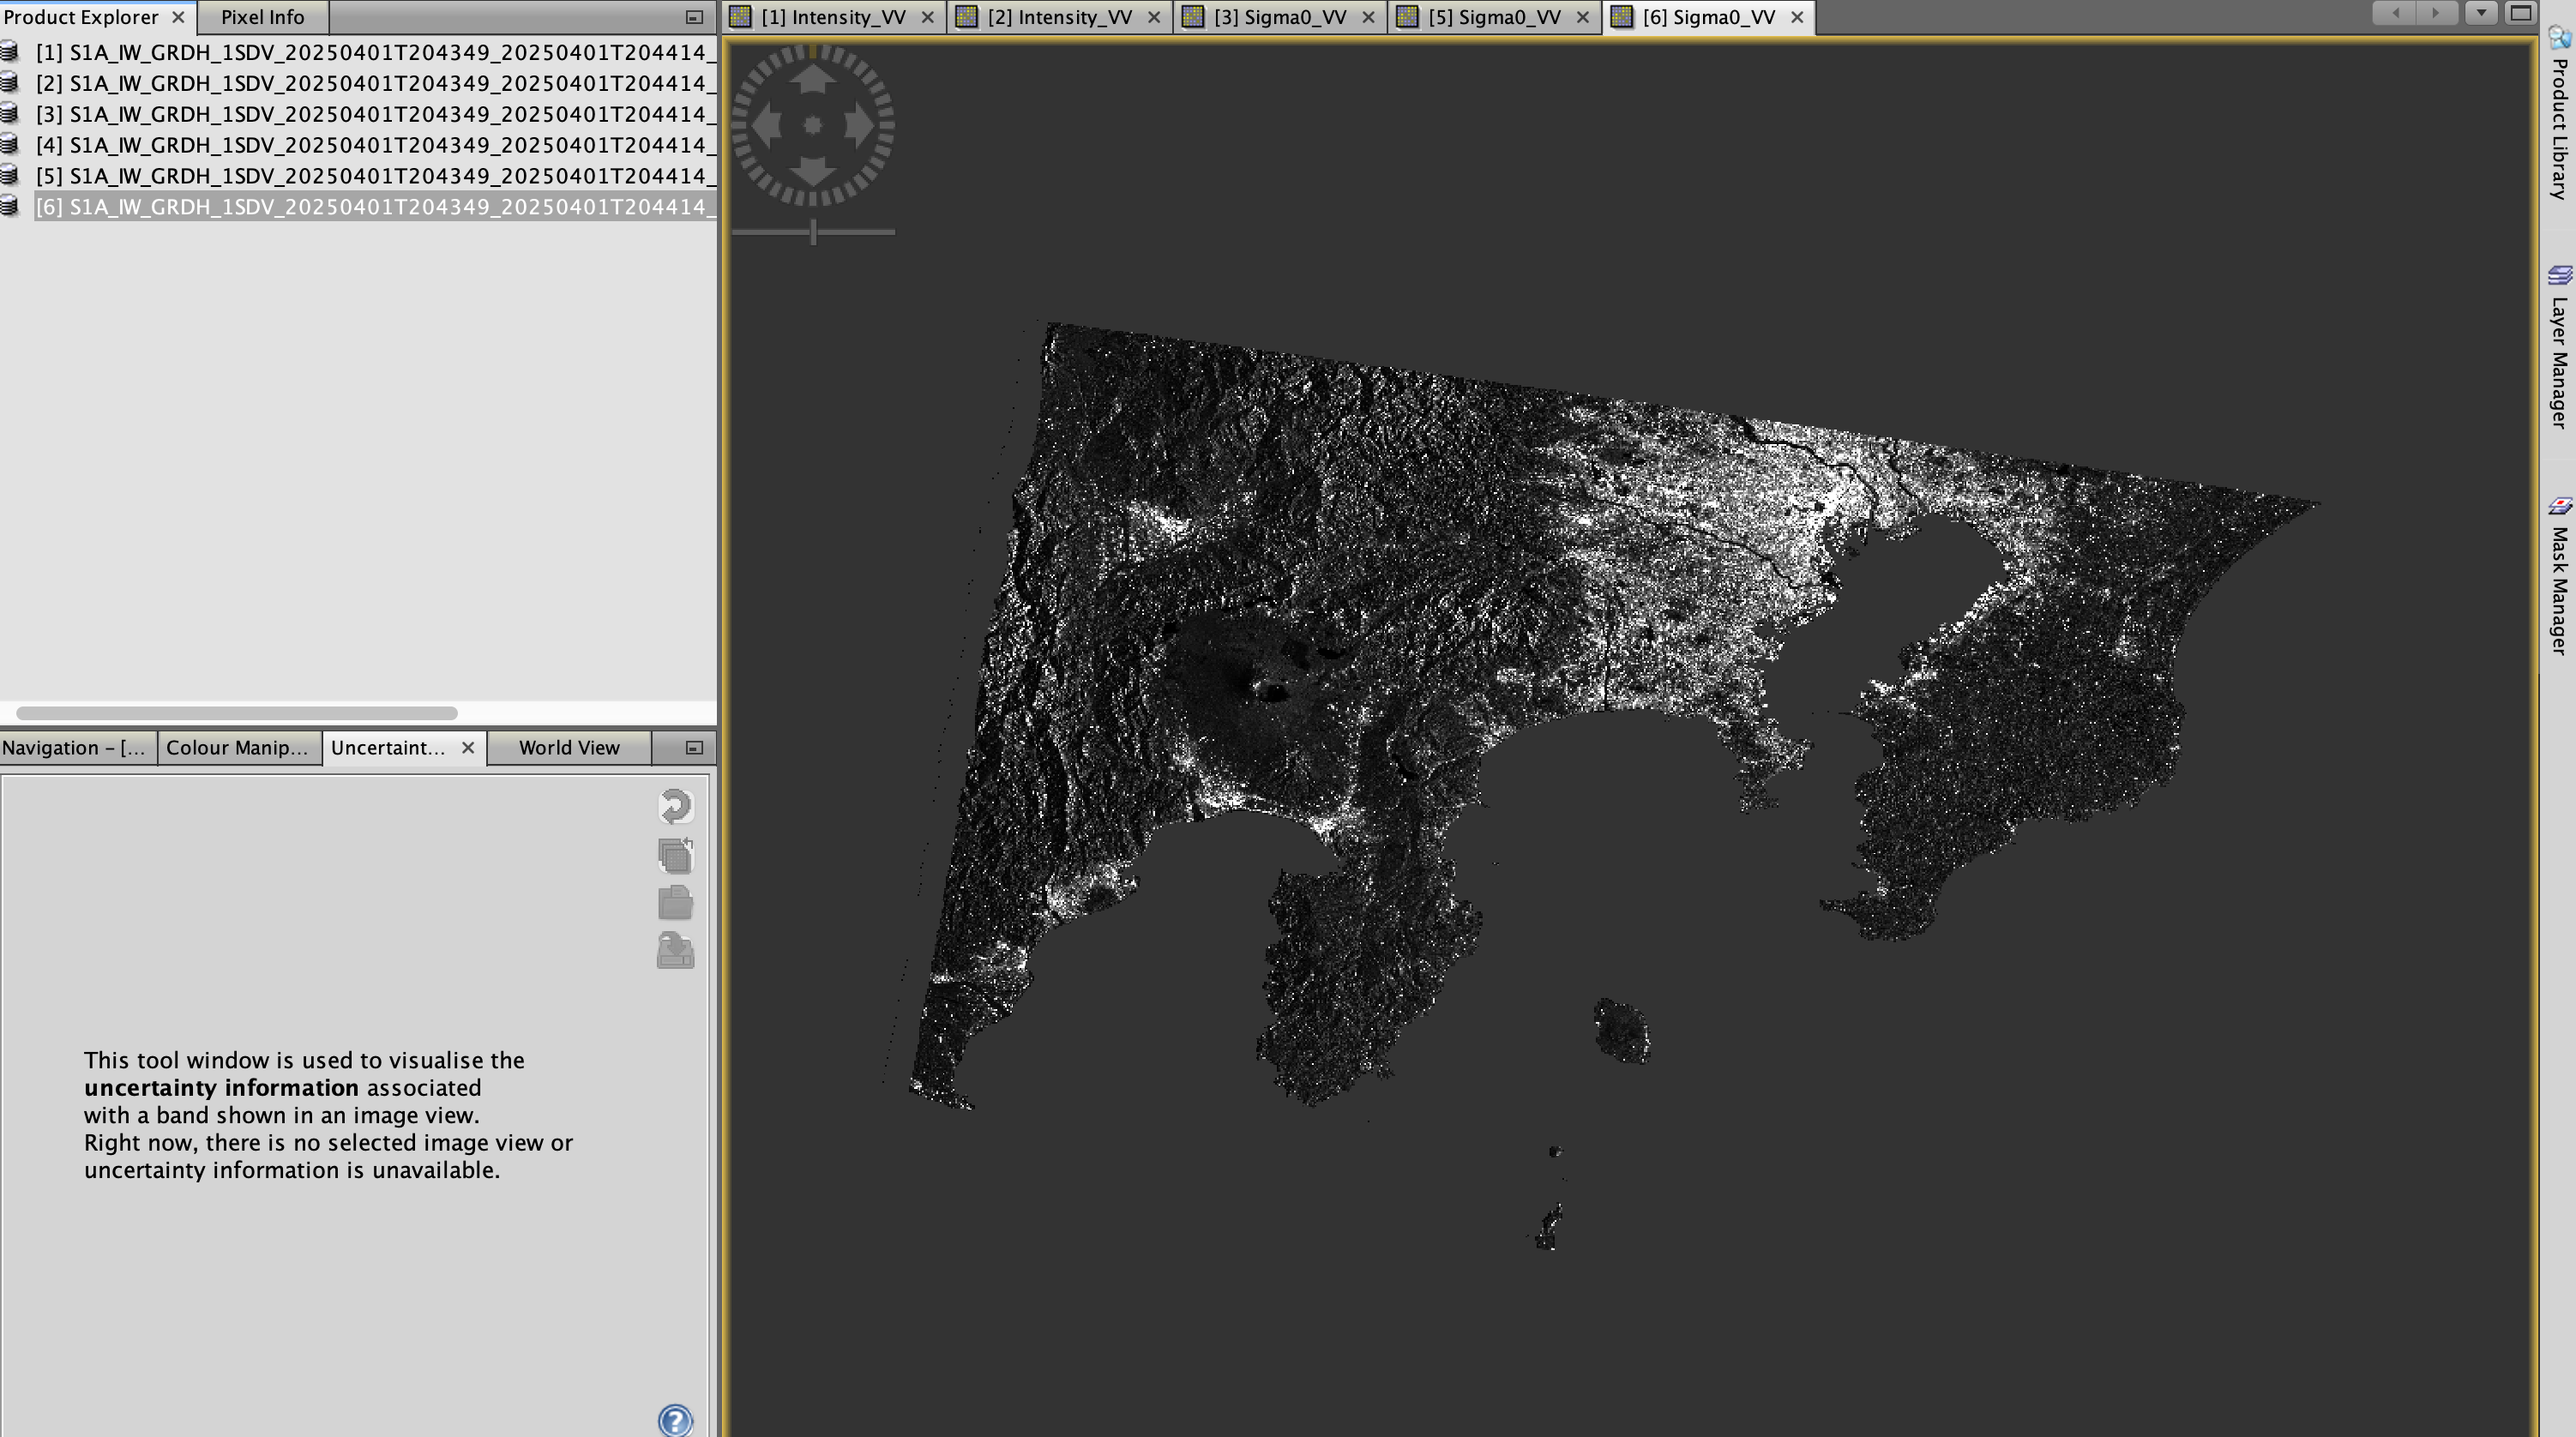This screenshot has width=2576, height=1437.
Task: Pan the image left with navigation arrow
Action: coord(767,126)
